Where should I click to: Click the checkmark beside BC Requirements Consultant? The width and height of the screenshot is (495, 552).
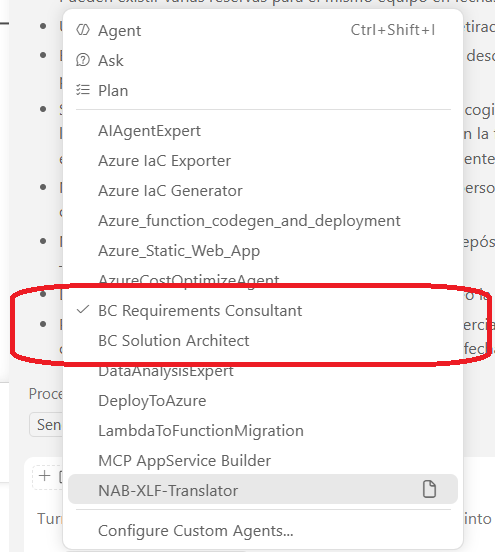point(83,310)
